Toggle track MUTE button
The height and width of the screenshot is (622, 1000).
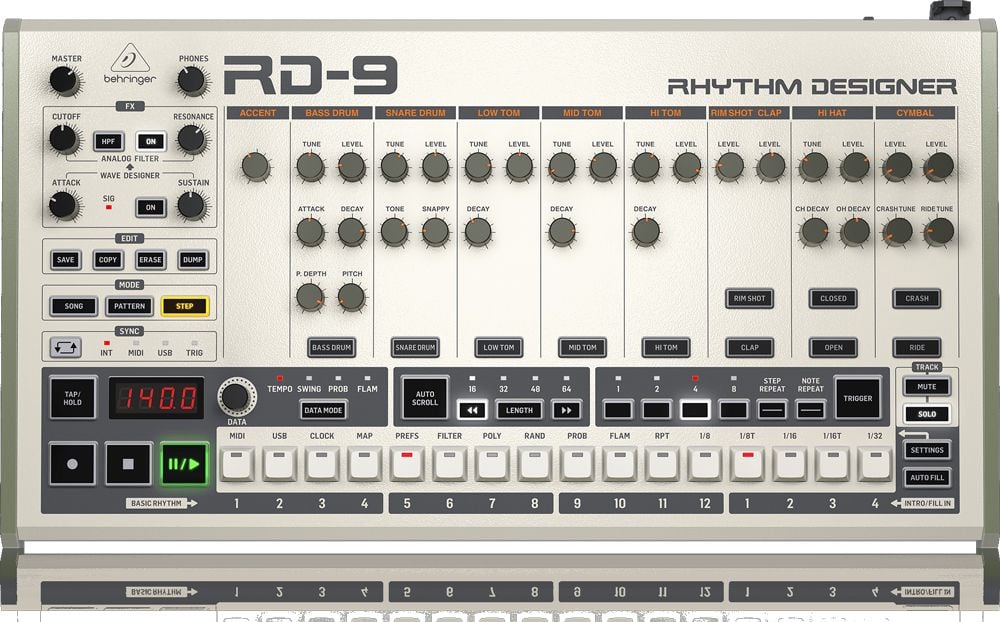[x=927, y=387]
